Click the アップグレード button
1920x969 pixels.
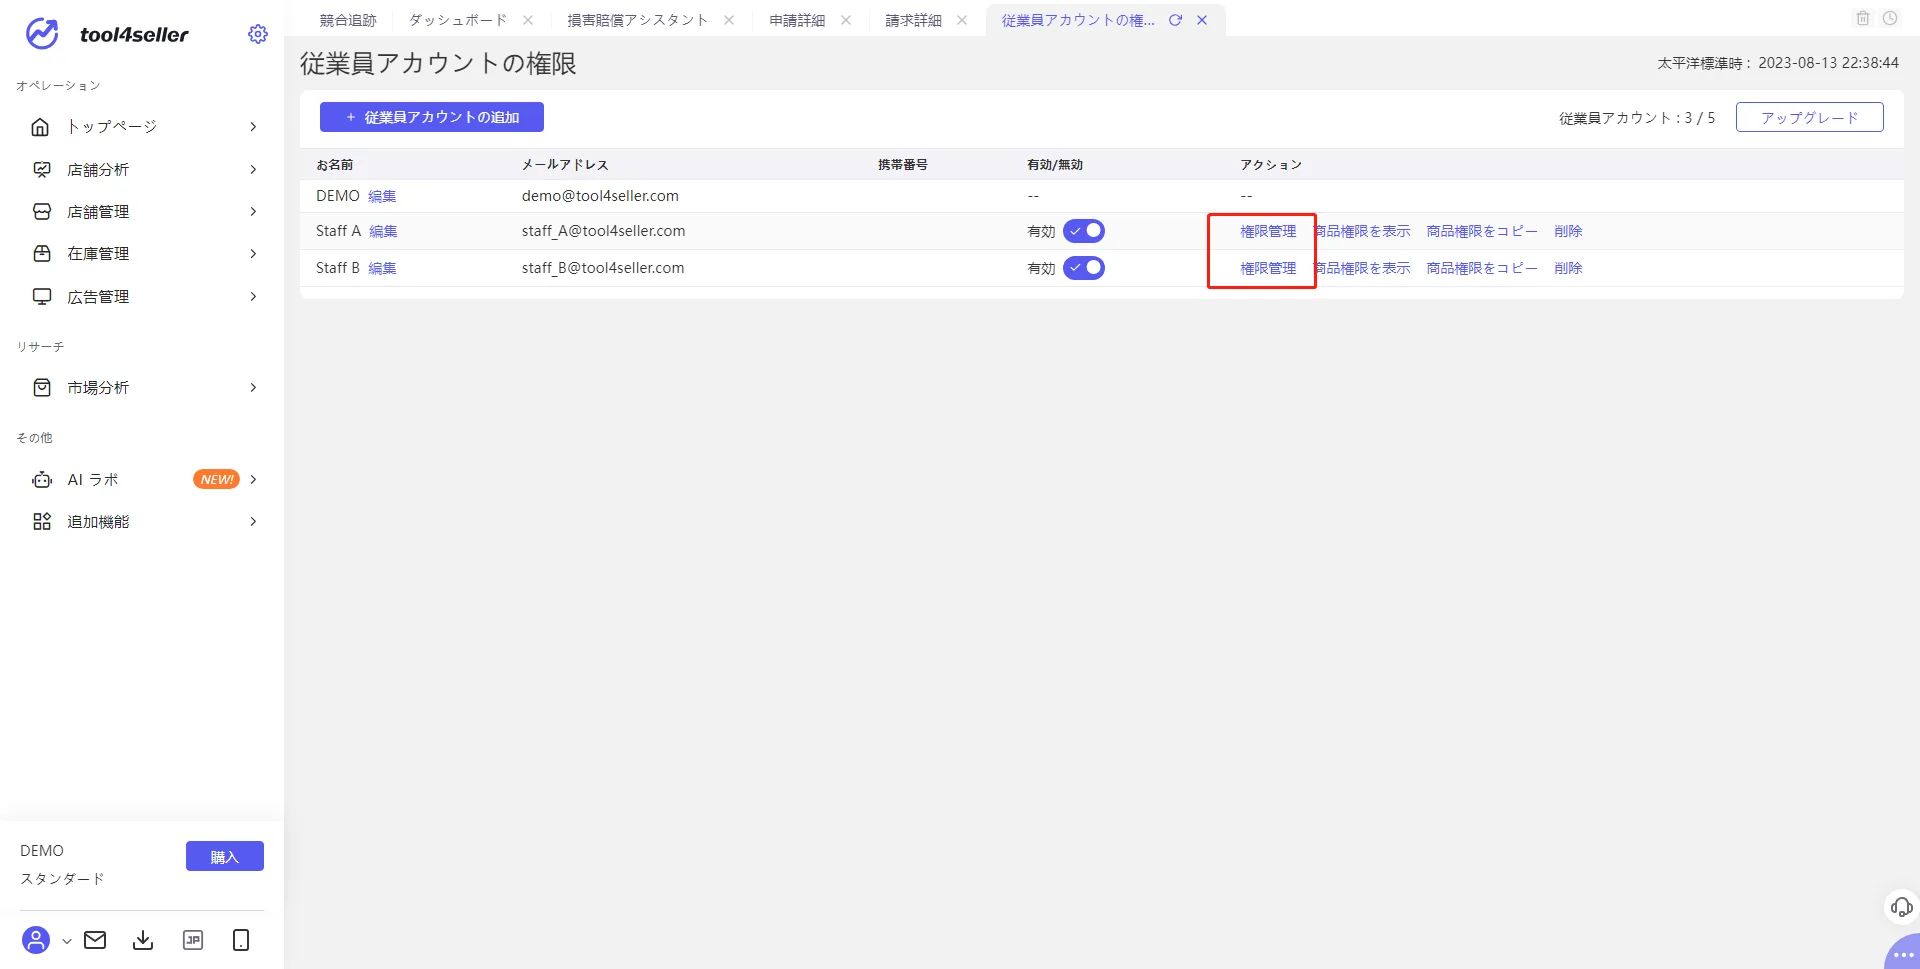coord(1809,117)
